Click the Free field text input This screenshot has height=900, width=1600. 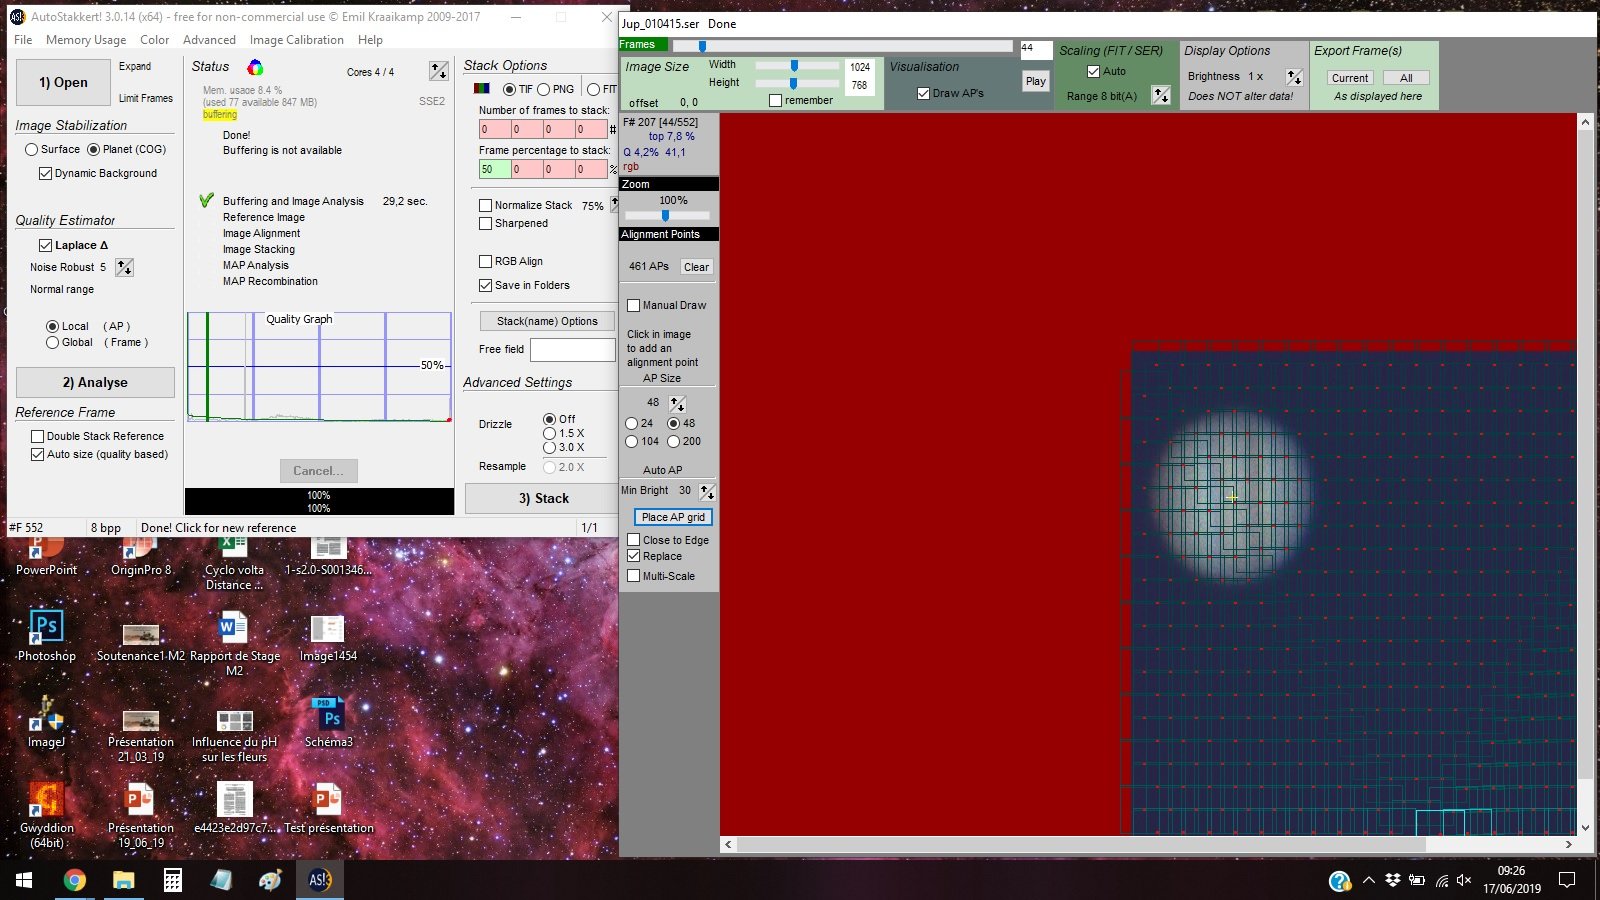coord(572,349)
